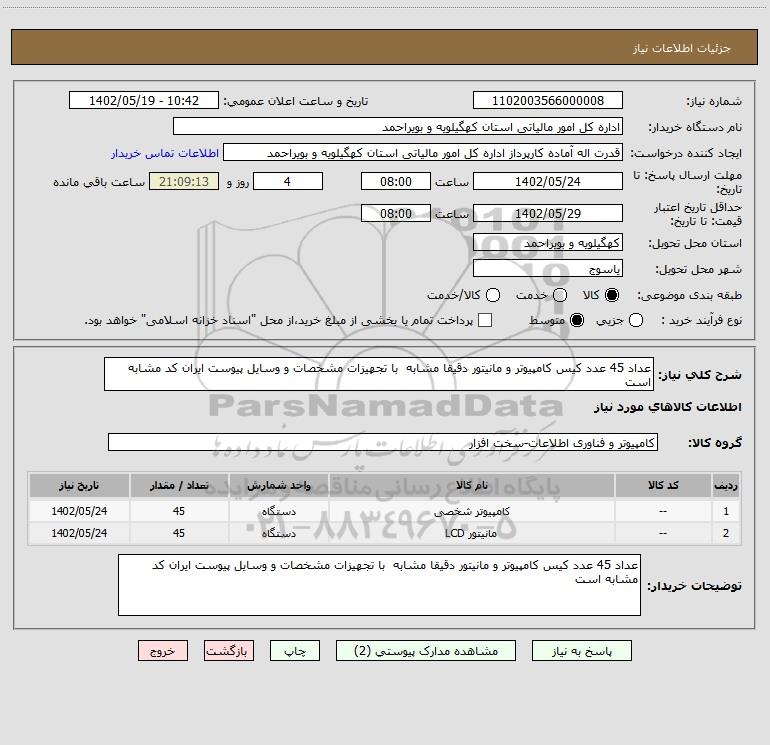The image size is (770, 745).
Task: Click the کد کالا column header
Action: [x=663, y=485]
